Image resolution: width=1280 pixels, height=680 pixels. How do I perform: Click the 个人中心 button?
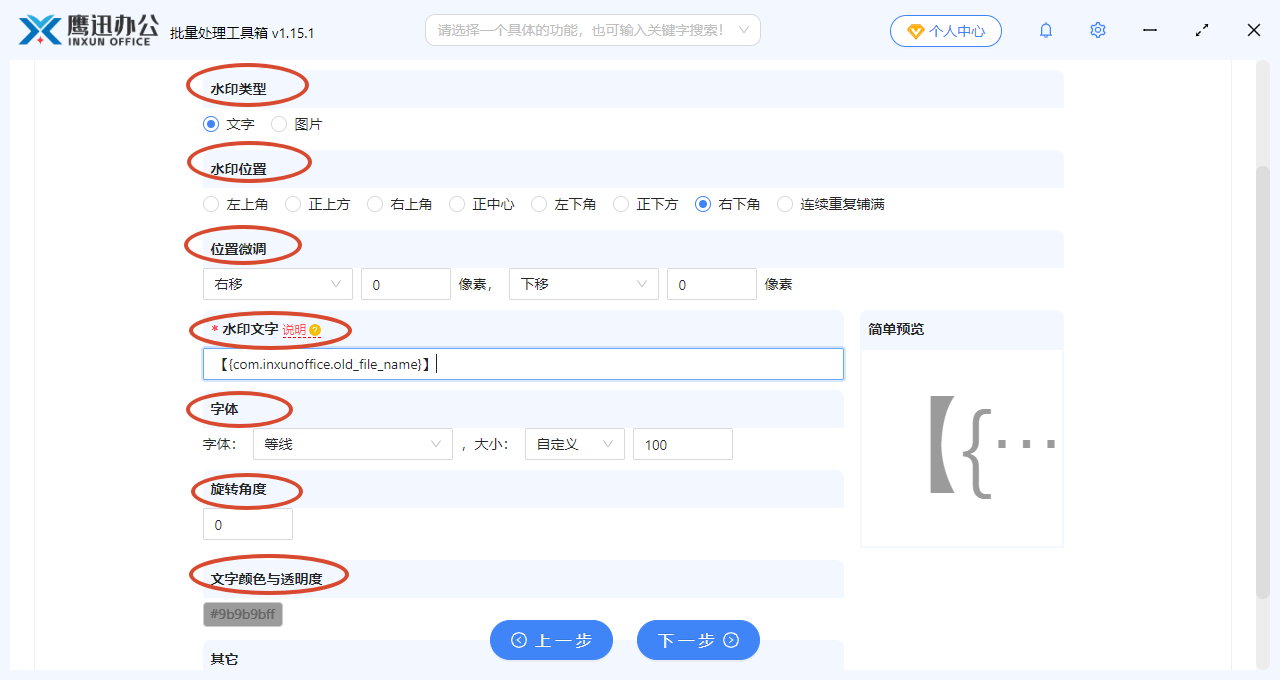[946, 31]
